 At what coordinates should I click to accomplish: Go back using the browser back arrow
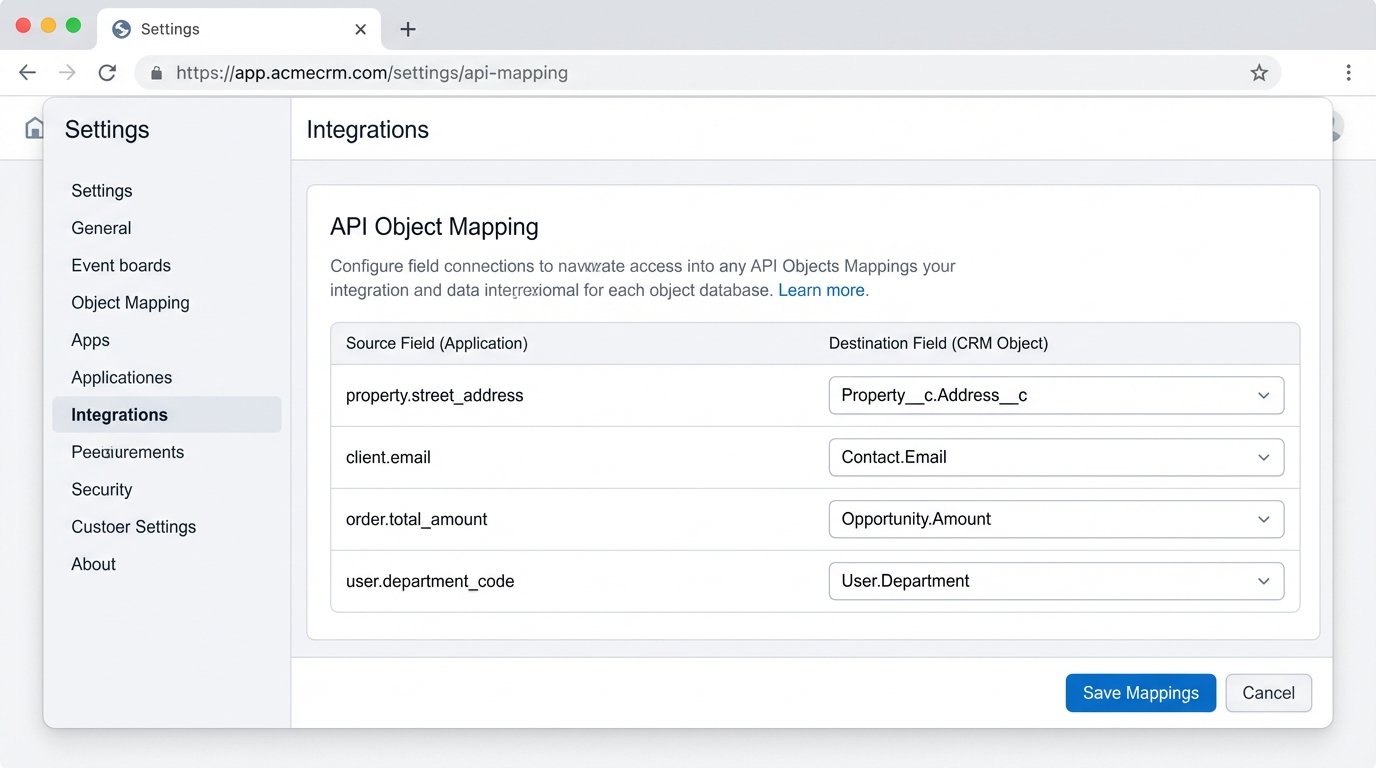(27, 72)
